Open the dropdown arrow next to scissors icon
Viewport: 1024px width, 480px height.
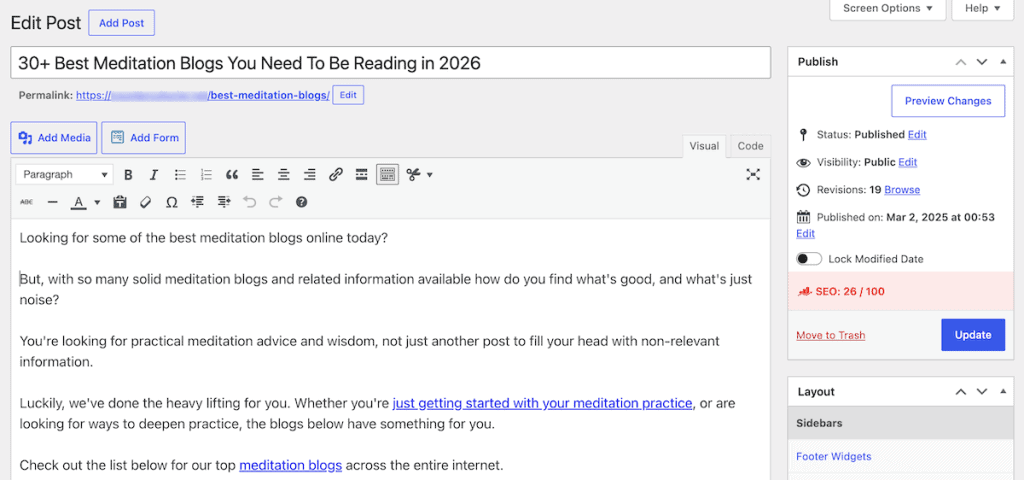pos(430,174)
